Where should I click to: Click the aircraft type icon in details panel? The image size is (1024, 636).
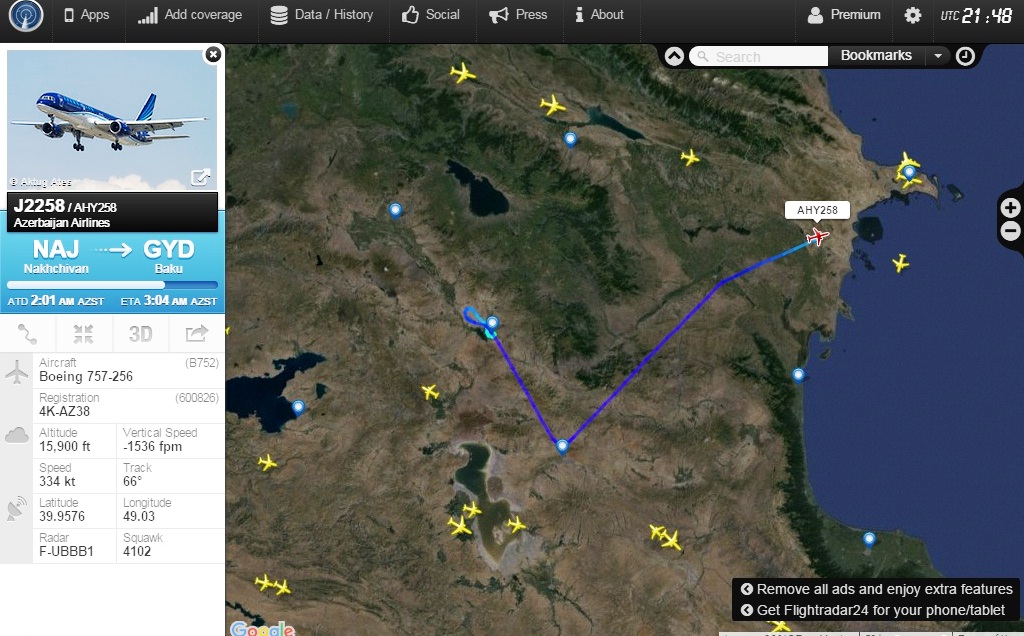16,372
